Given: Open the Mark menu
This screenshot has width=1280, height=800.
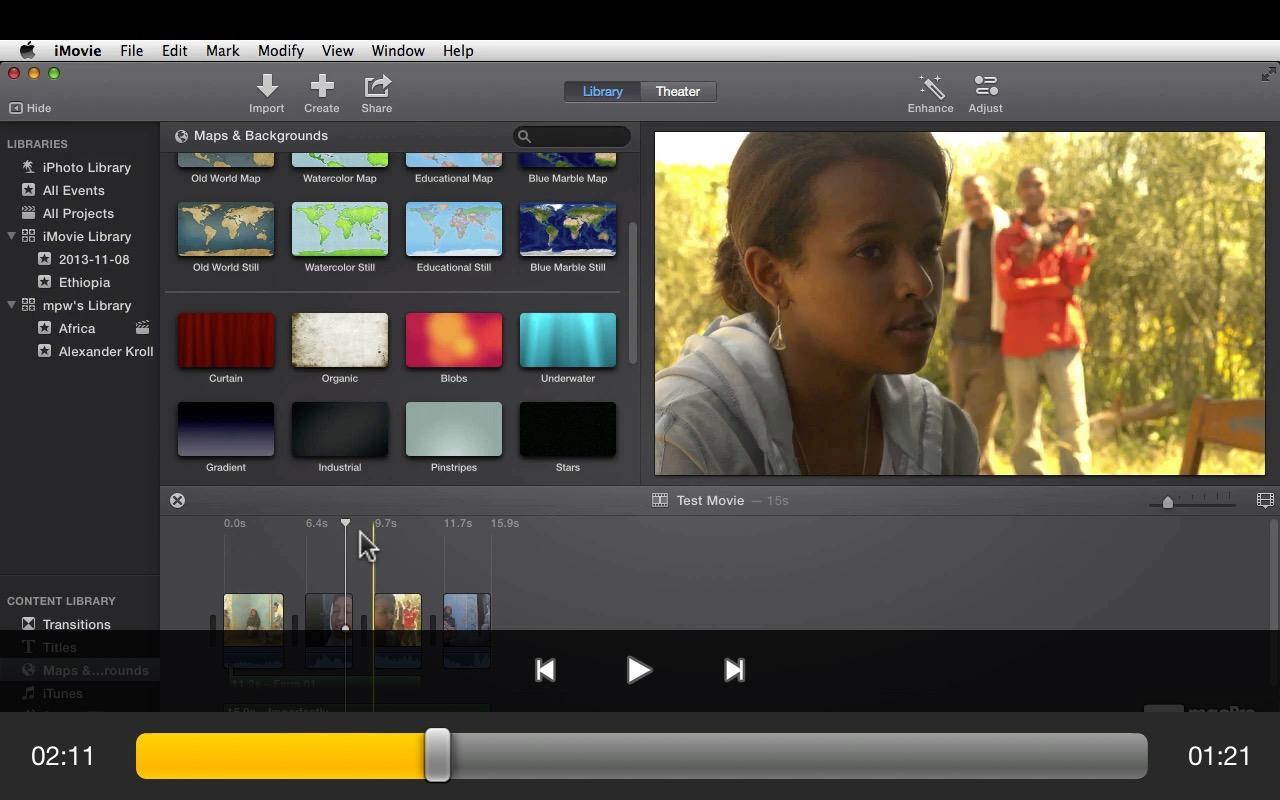Looking at the screenshot, I should pos(223,50).
